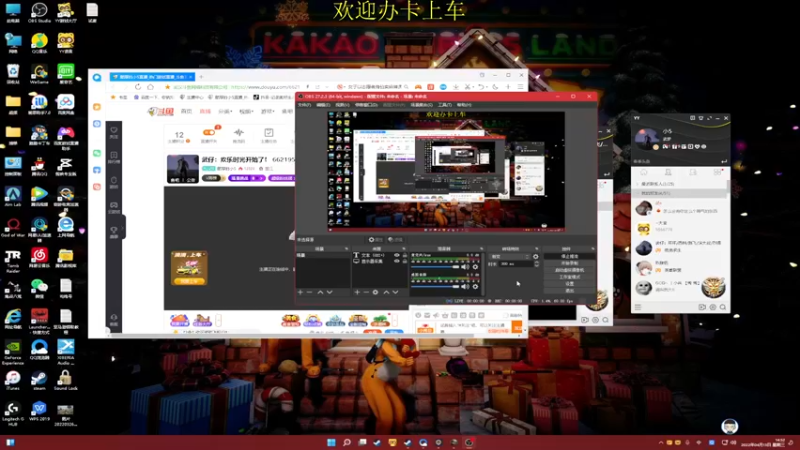Open source Properties button above OBS docks

376,239
